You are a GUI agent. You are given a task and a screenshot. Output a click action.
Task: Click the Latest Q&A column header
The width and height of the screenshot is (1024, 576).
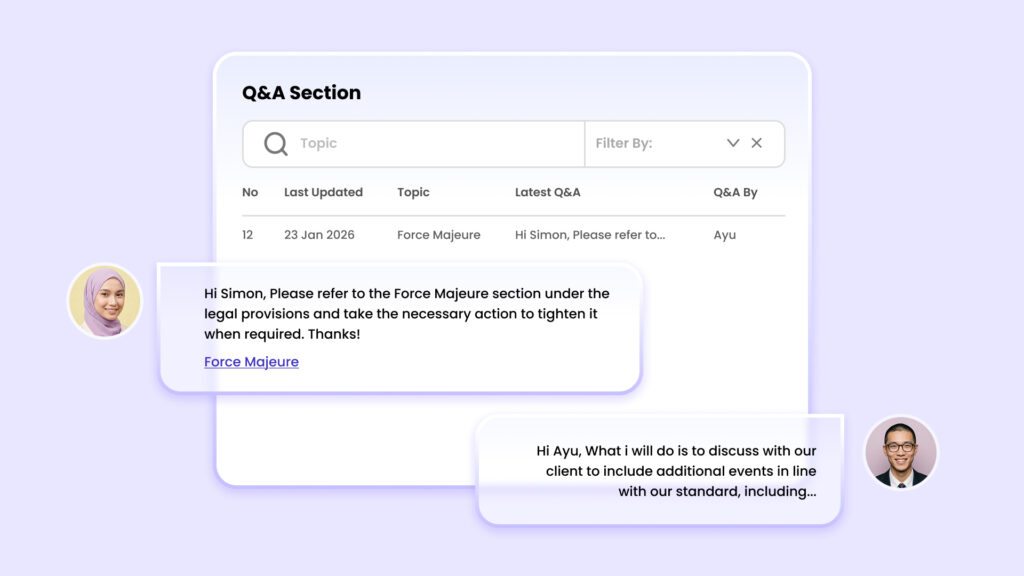pos(547,192)
